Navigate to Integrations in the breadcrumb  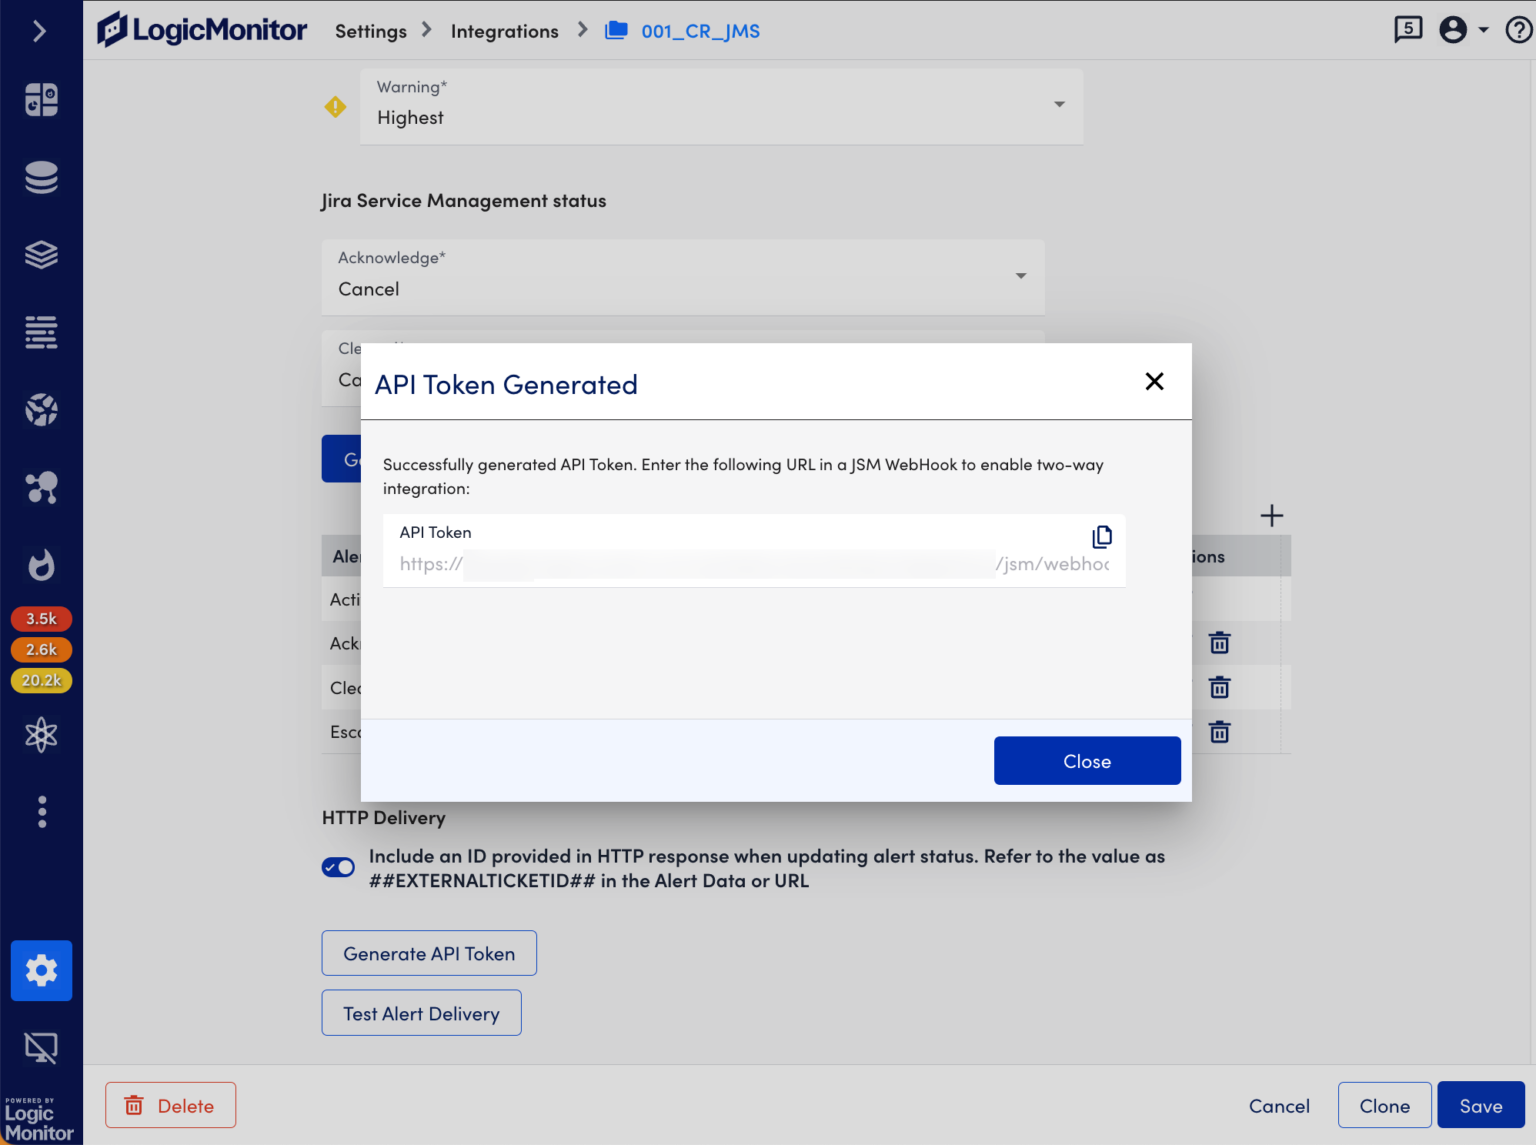(505, 31)
